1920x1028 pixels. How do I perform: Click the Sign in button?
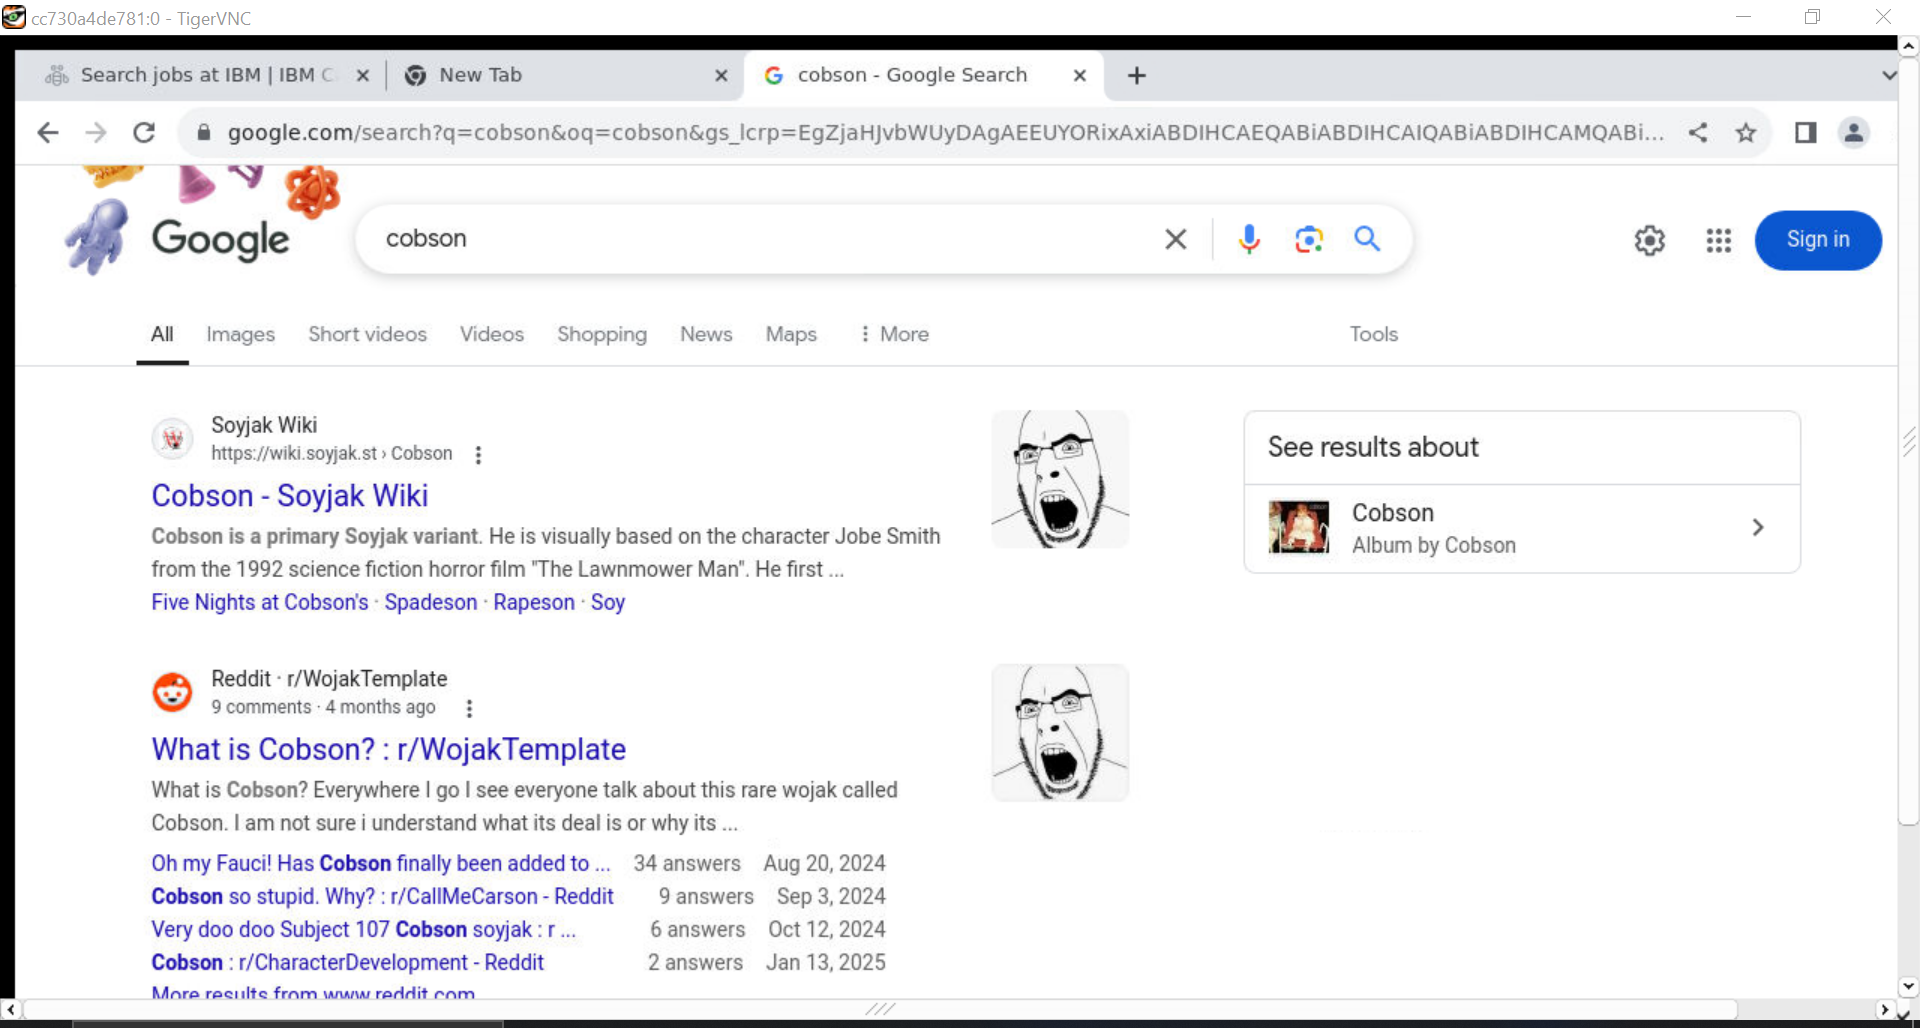click(1817, 240)
